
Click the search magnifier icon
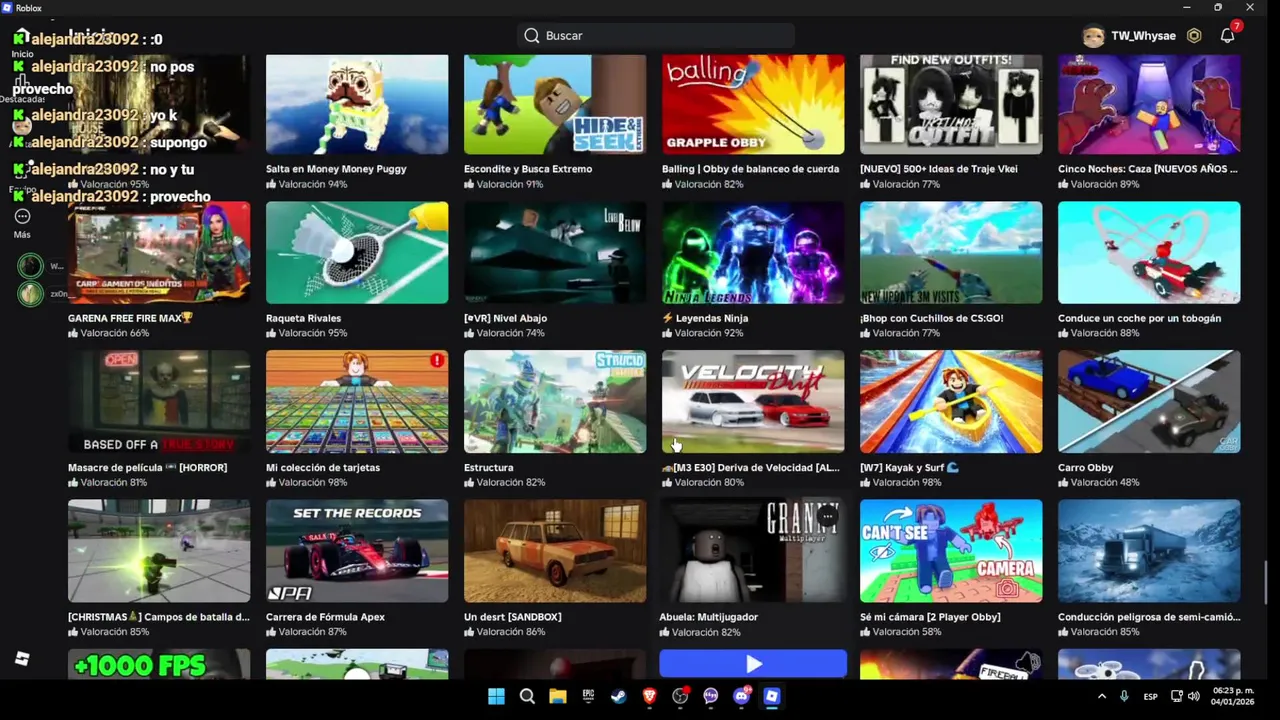[x=532, y=36]
